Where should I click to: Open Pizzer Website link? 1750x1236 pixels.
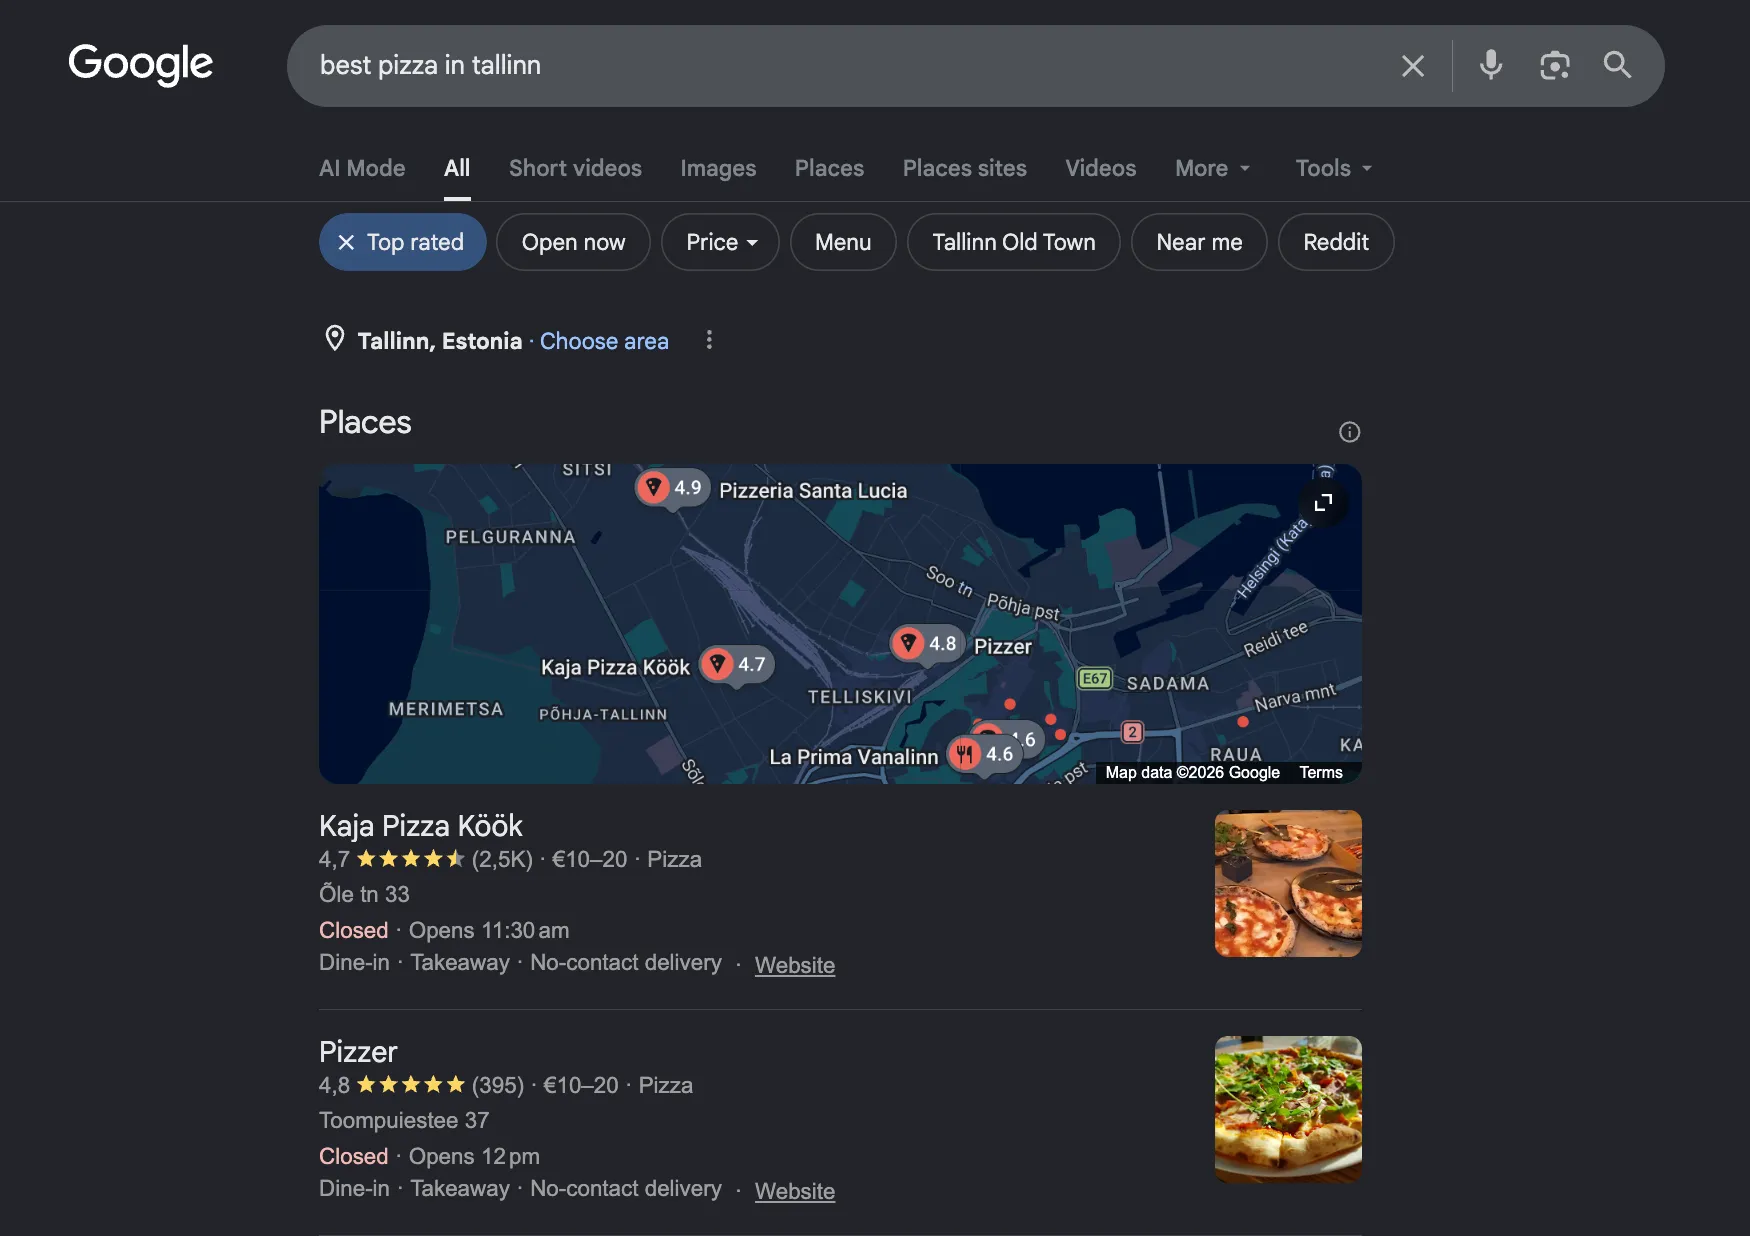[x=794, y=1191]
